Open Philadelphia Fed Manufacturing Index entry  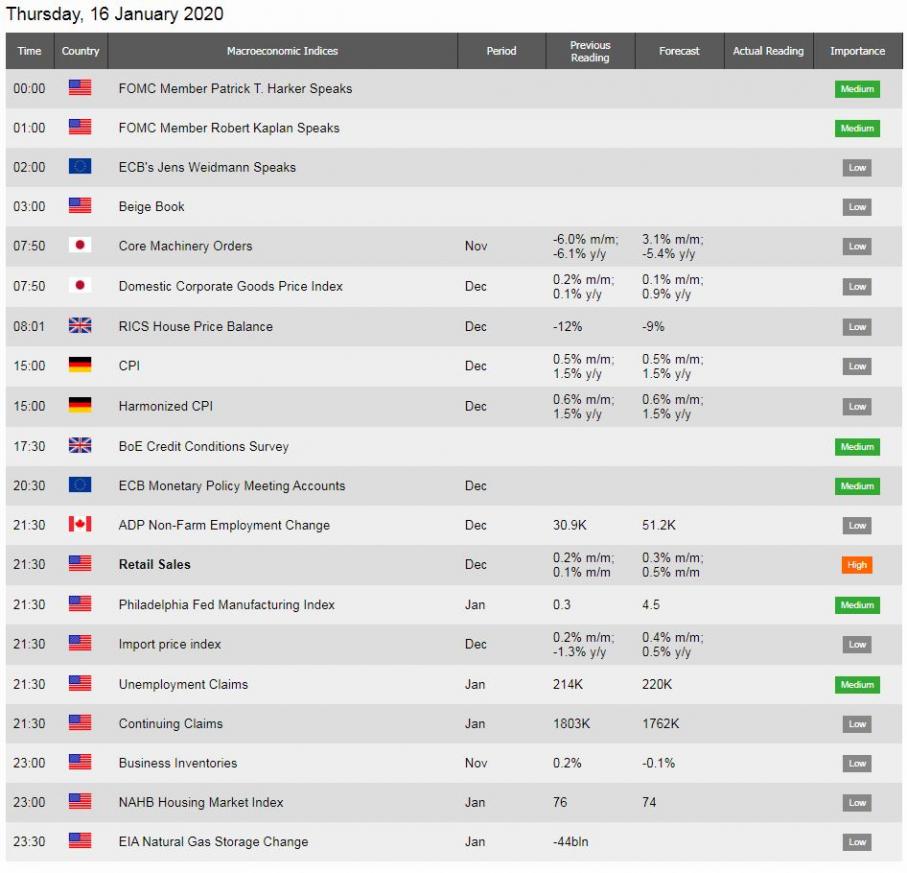(x=226, y=605)
